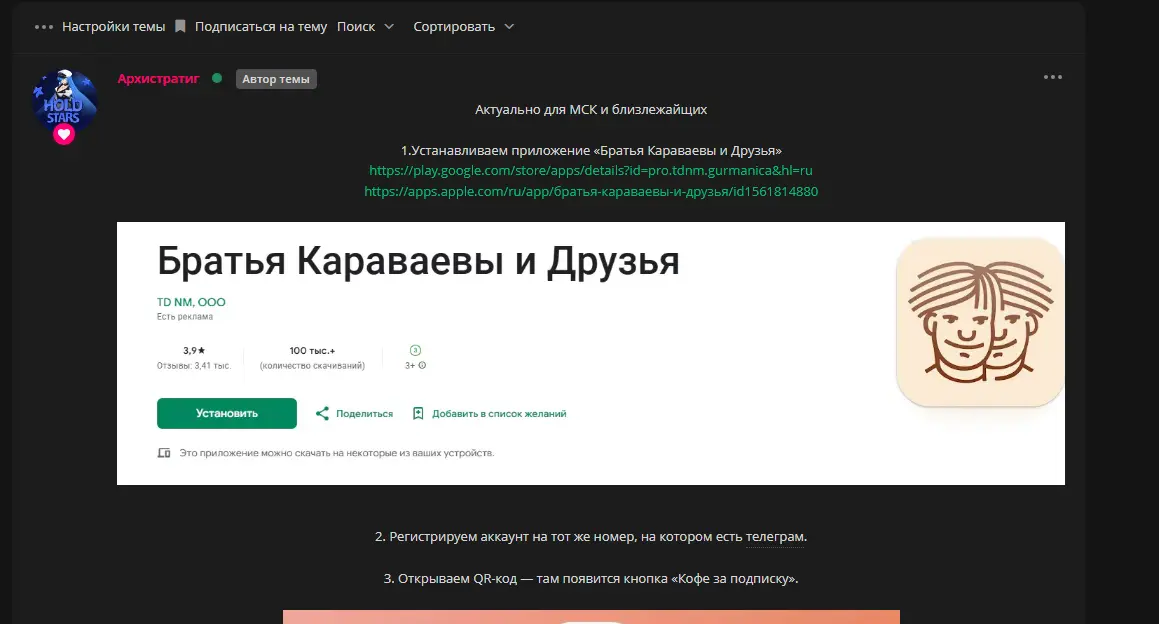Open the topic settings three-dots icon
This screenshot has height=624, width=1159.
pyautogui.click(x=44, y=27)
